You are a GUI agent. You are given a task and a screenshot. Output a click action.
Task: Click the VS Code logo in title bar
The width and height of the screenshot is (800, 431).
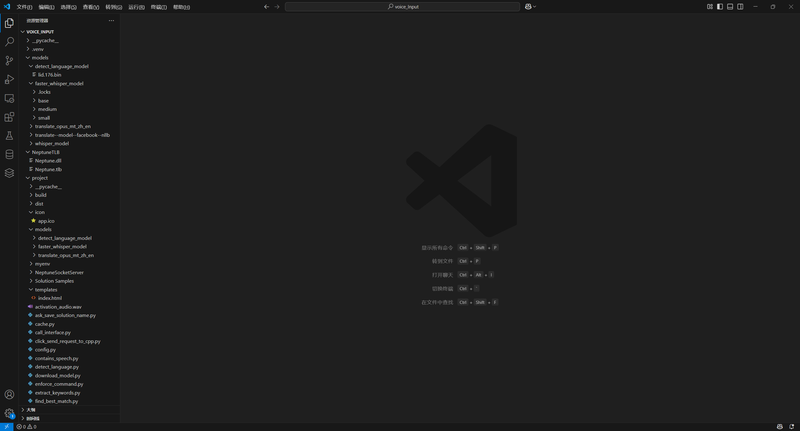tap(7, 7)
